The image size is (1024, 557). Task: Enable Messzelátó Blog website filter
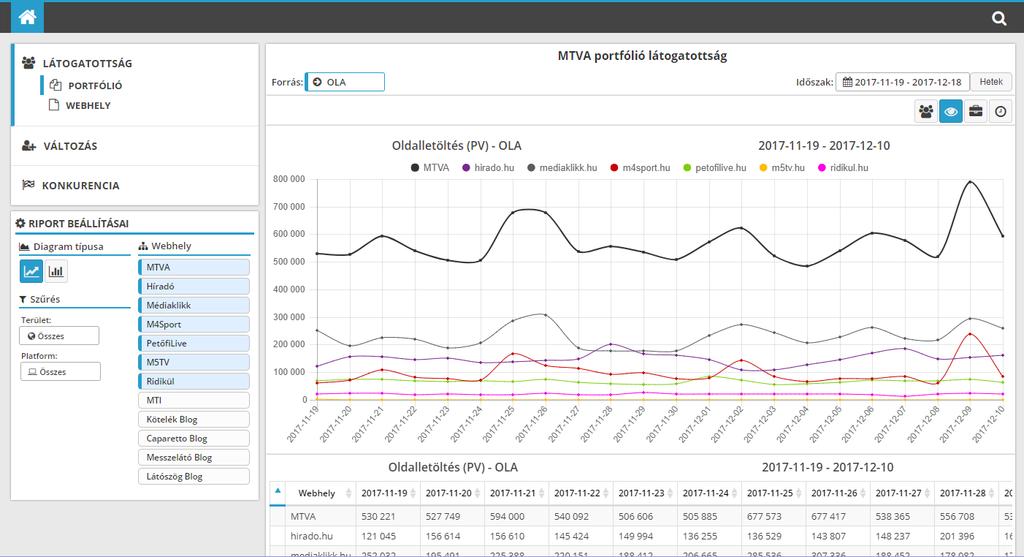[x=194, y=457]
